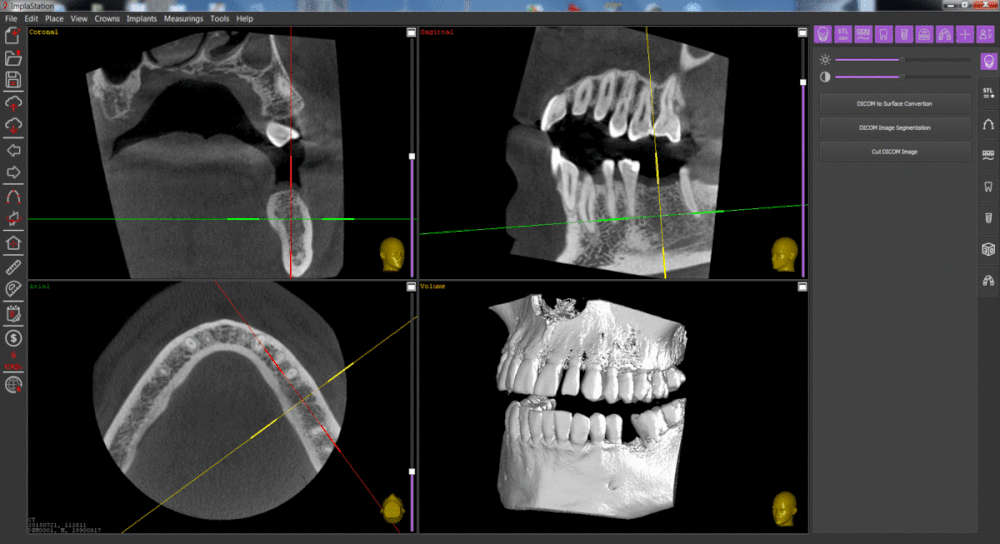Open the notes report clipboard icon
This screenshot has width=1000, height=544.
(x=13, y=314)
